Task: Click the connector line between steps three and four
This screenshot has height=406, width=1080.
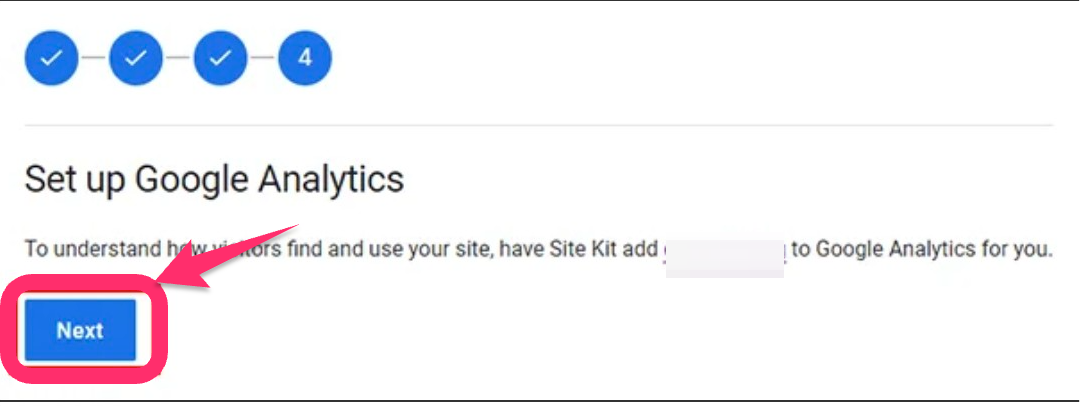Action: coord(262,58)
